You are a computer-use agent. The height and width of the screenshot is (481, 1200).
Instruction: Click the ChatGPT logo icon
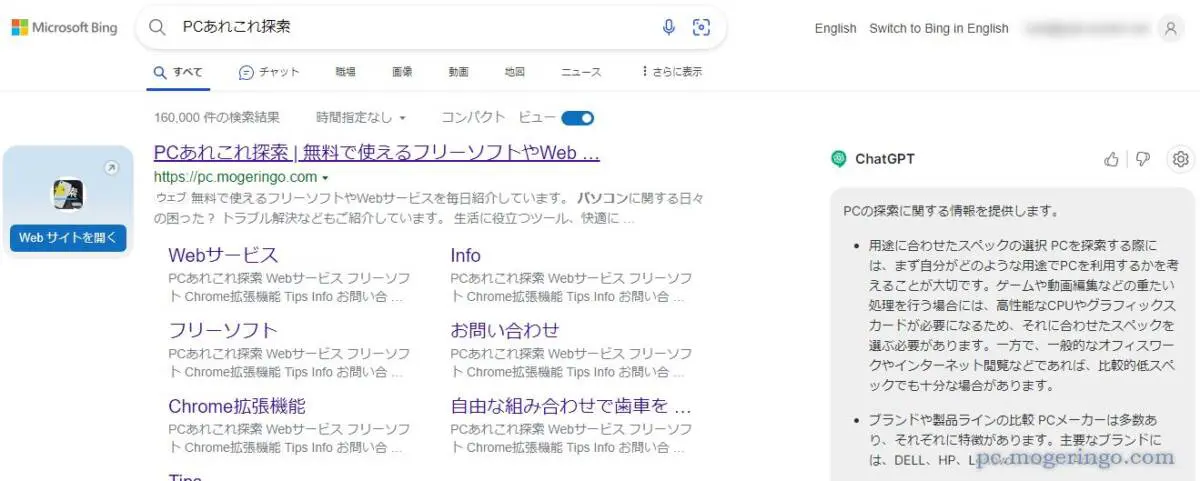(839, 159)
